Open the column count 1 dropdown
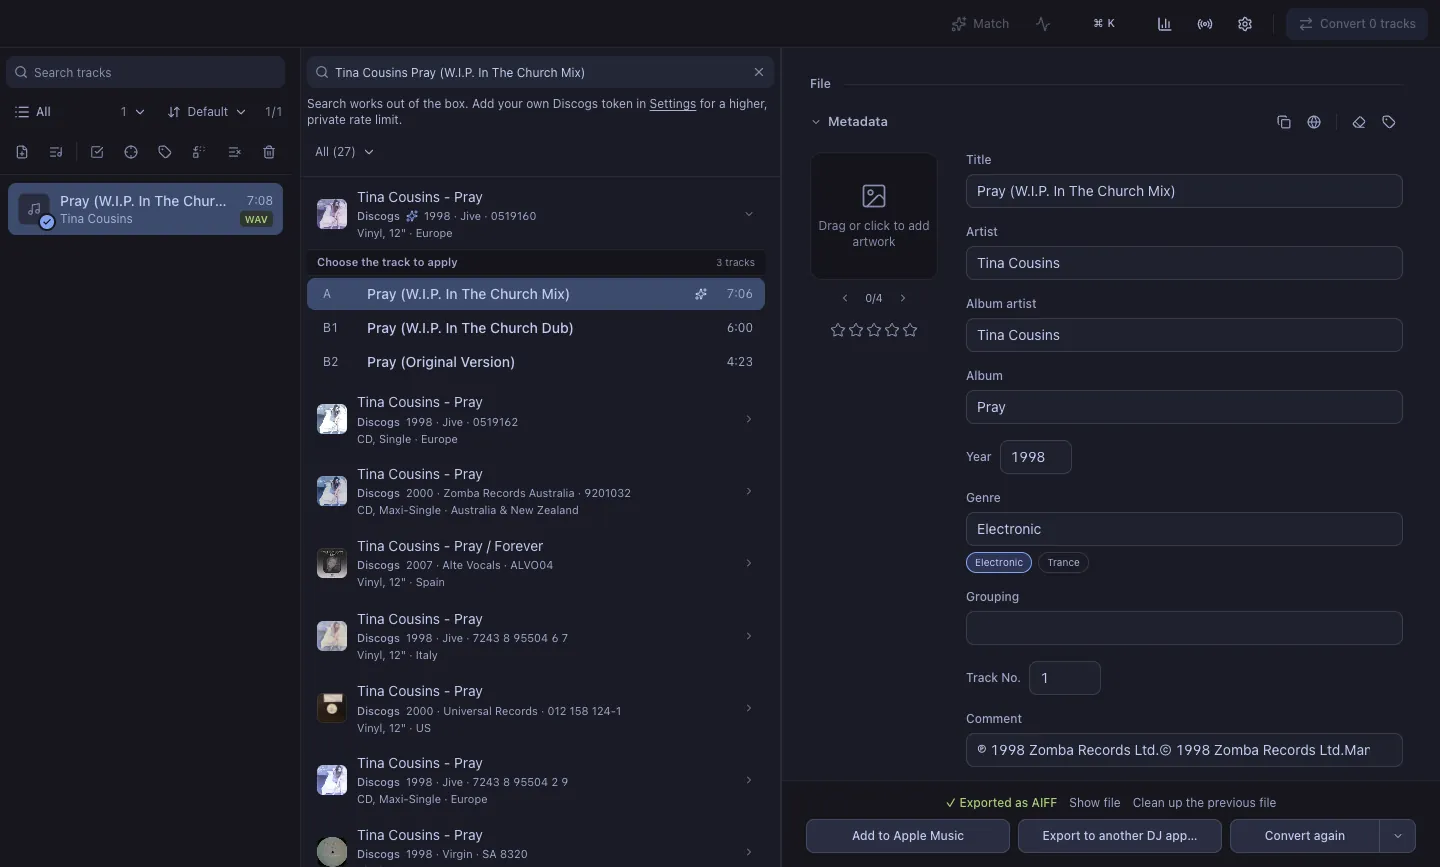The image size is (1440, 867). point(132,112)
